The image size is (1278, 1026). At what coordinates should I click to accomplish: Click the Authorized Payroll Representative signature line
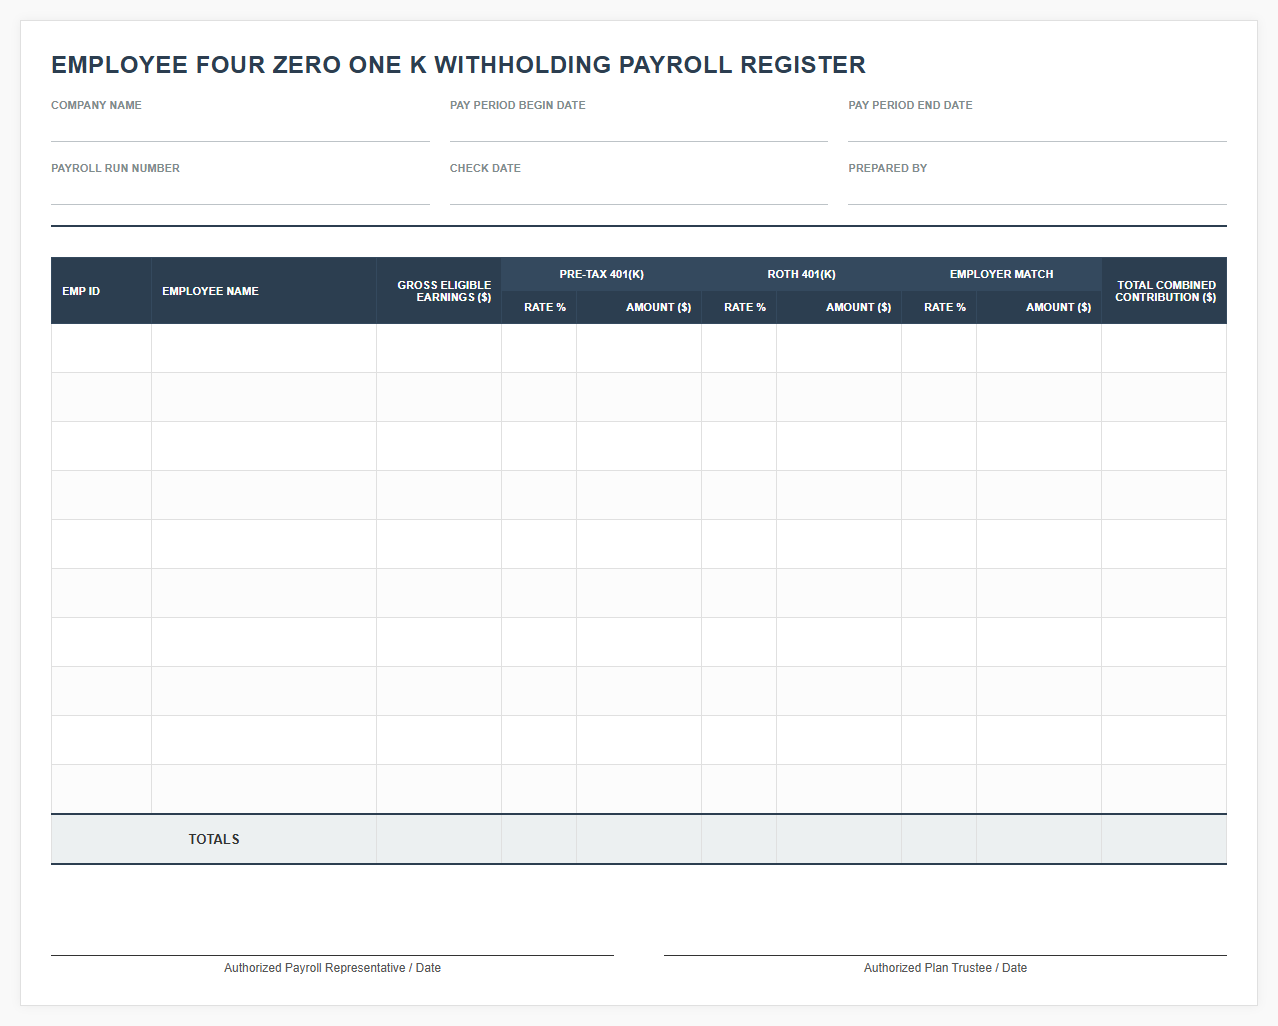332,955
